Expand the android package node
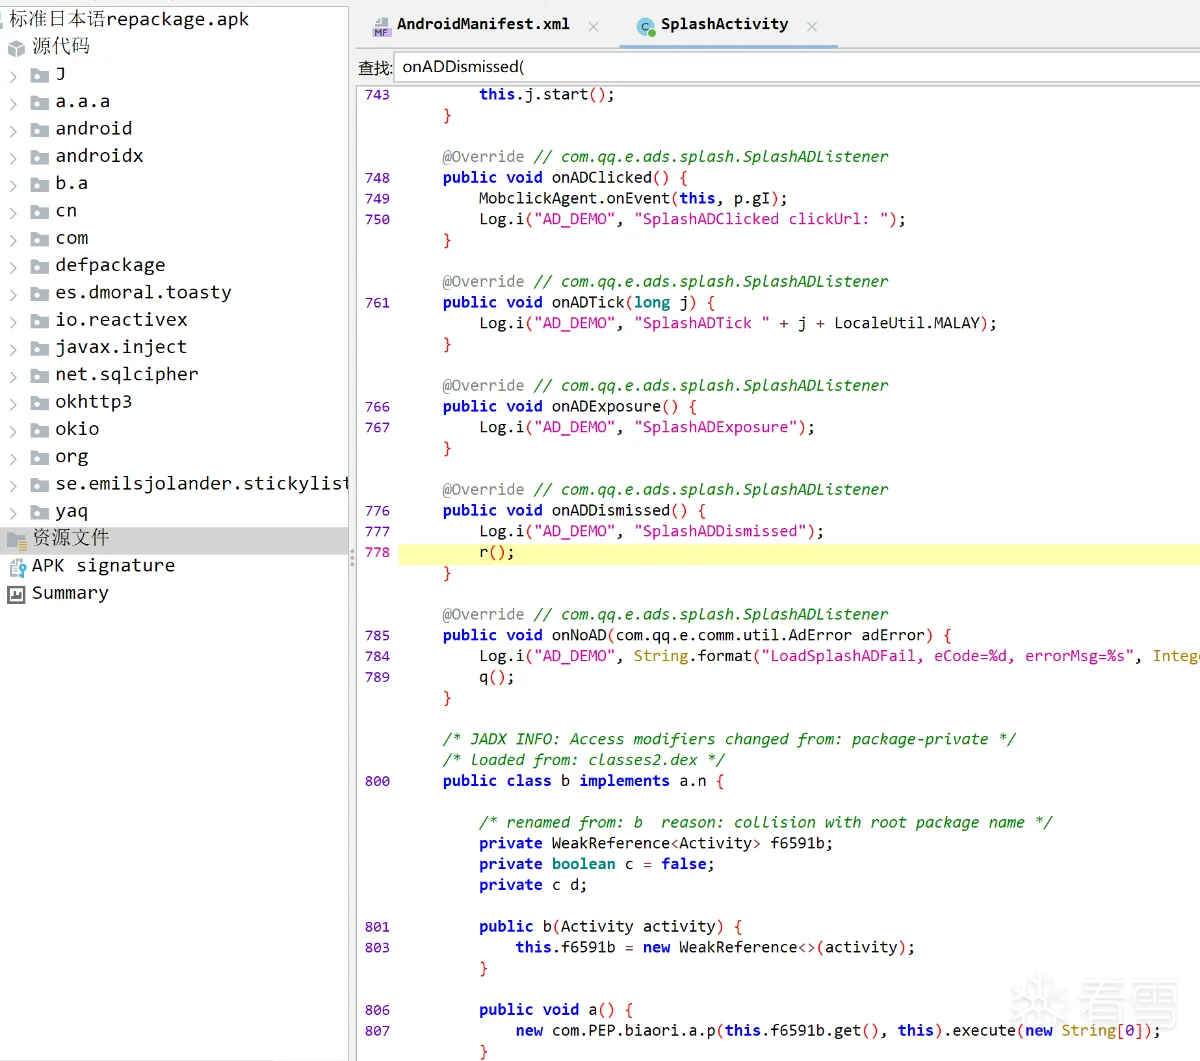Screen dimensions: 1200x1061 point(13,130)
